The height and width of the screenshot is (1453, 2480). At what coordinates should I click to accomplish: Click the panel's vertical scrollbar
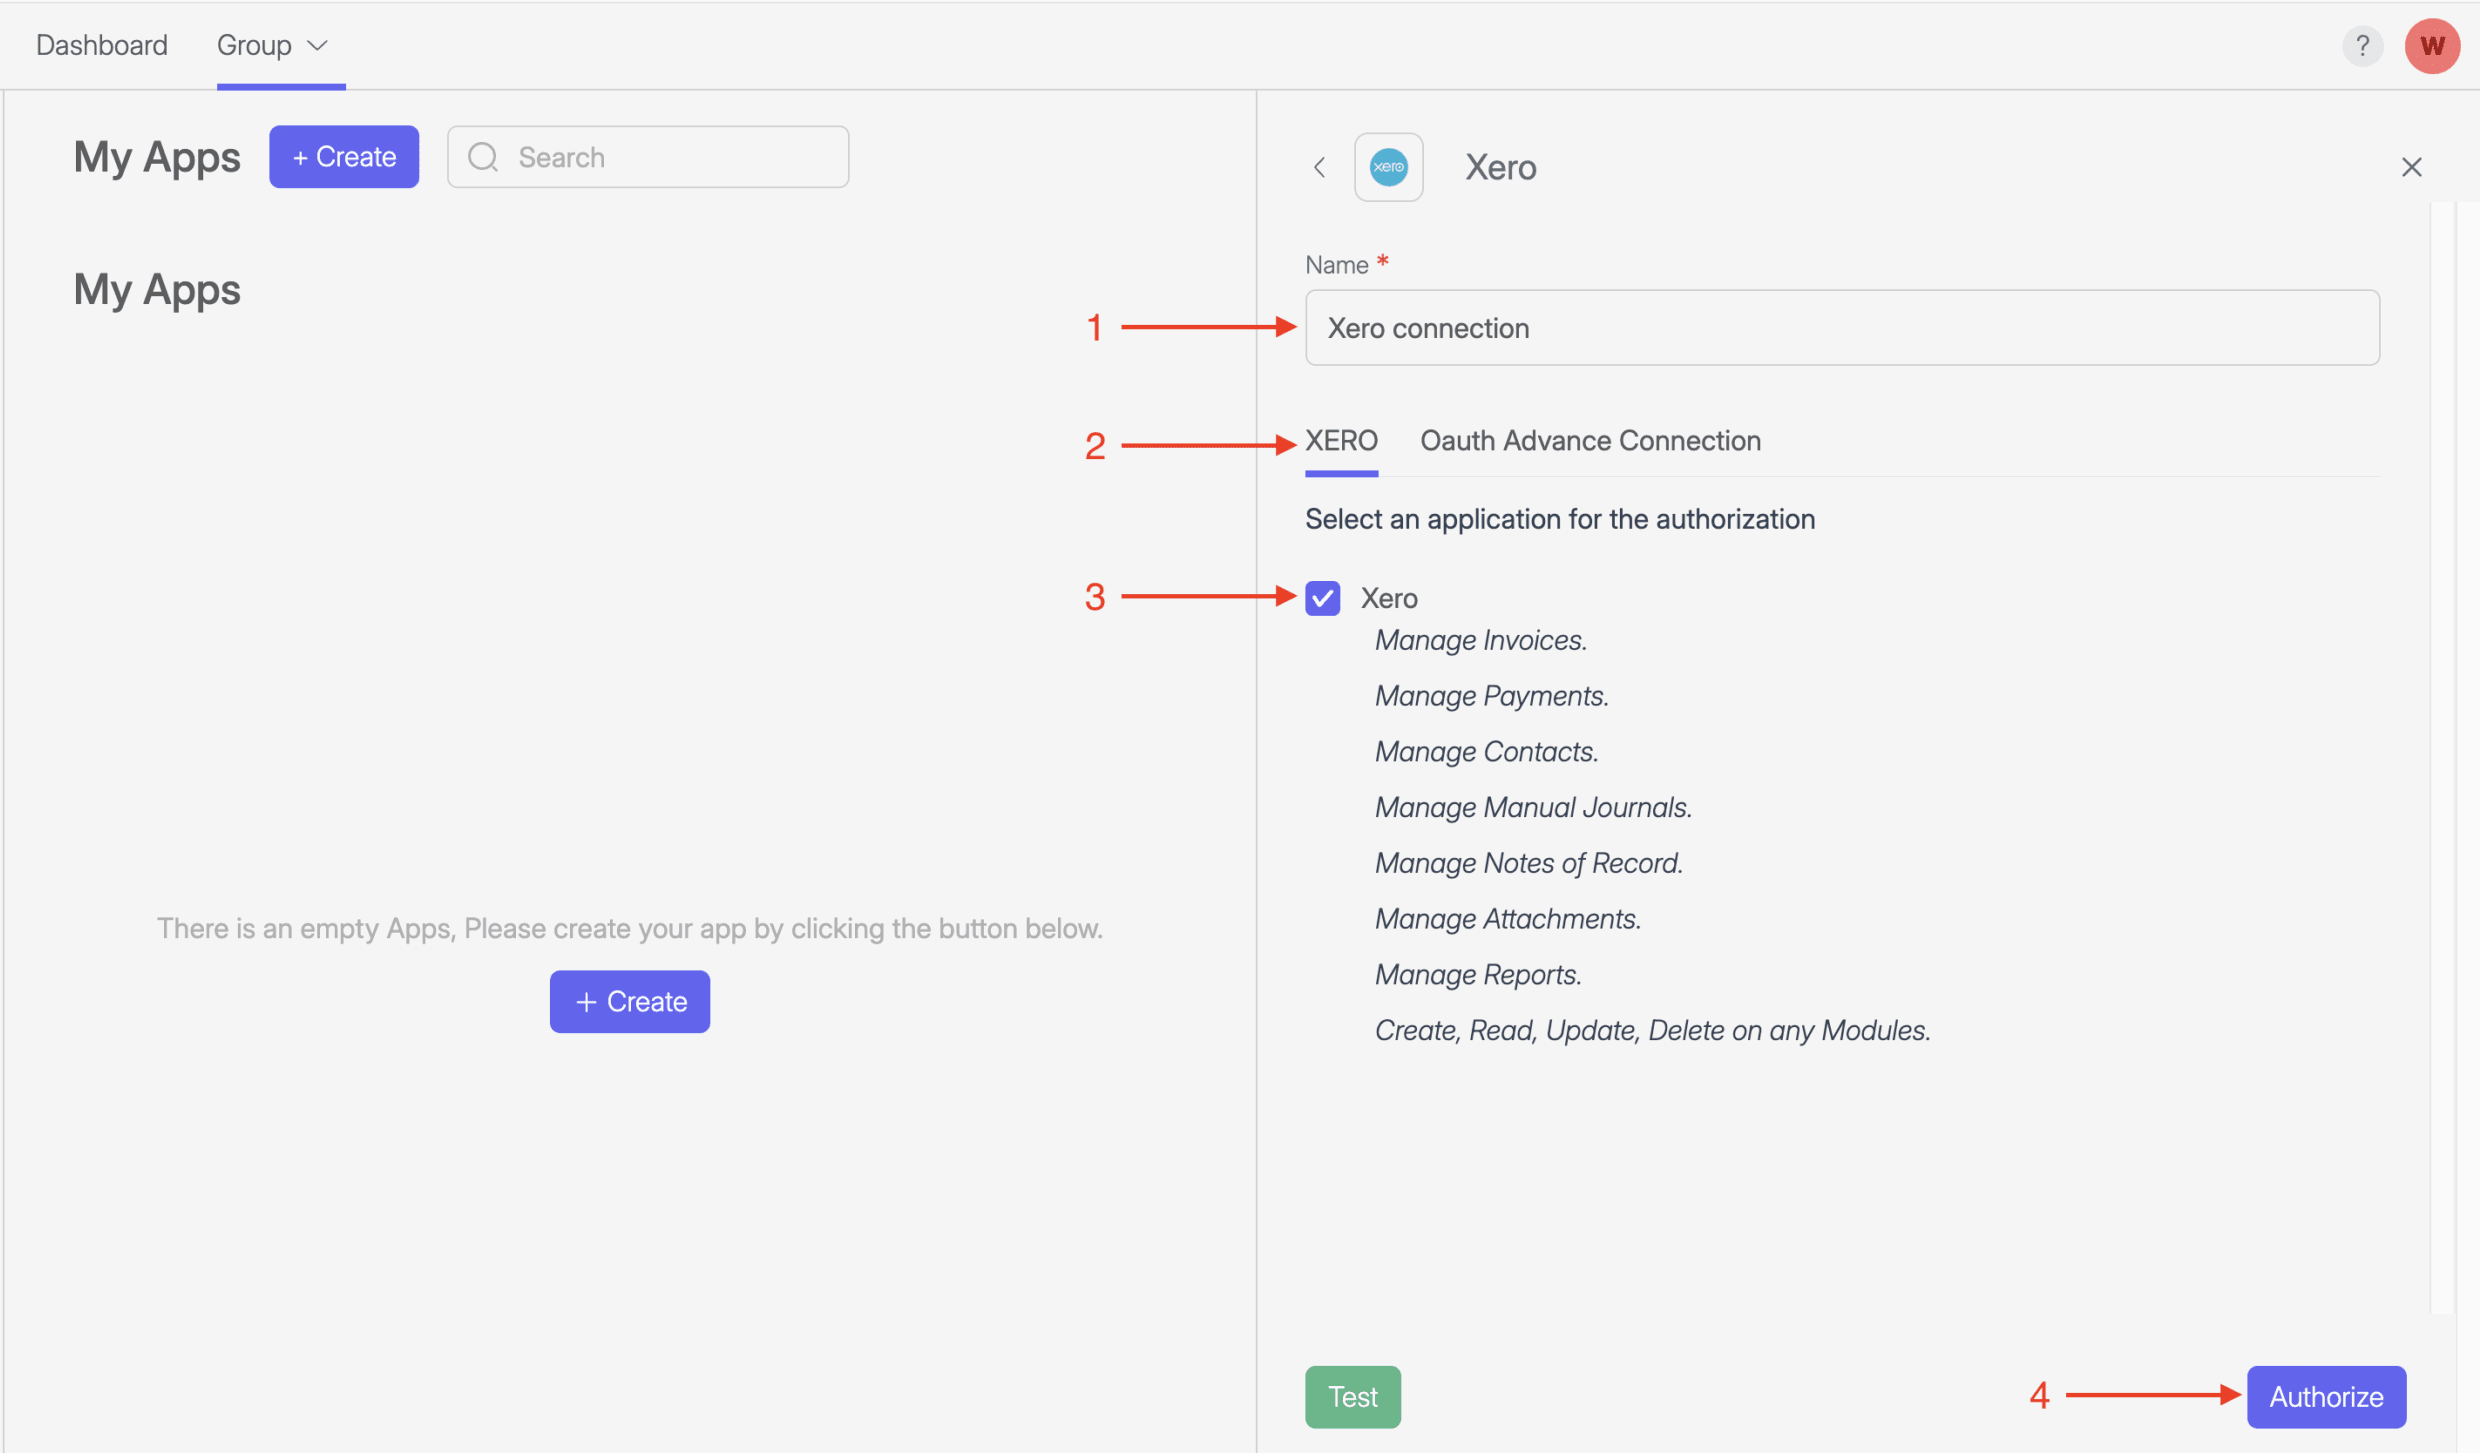[x=2443, y=758]
